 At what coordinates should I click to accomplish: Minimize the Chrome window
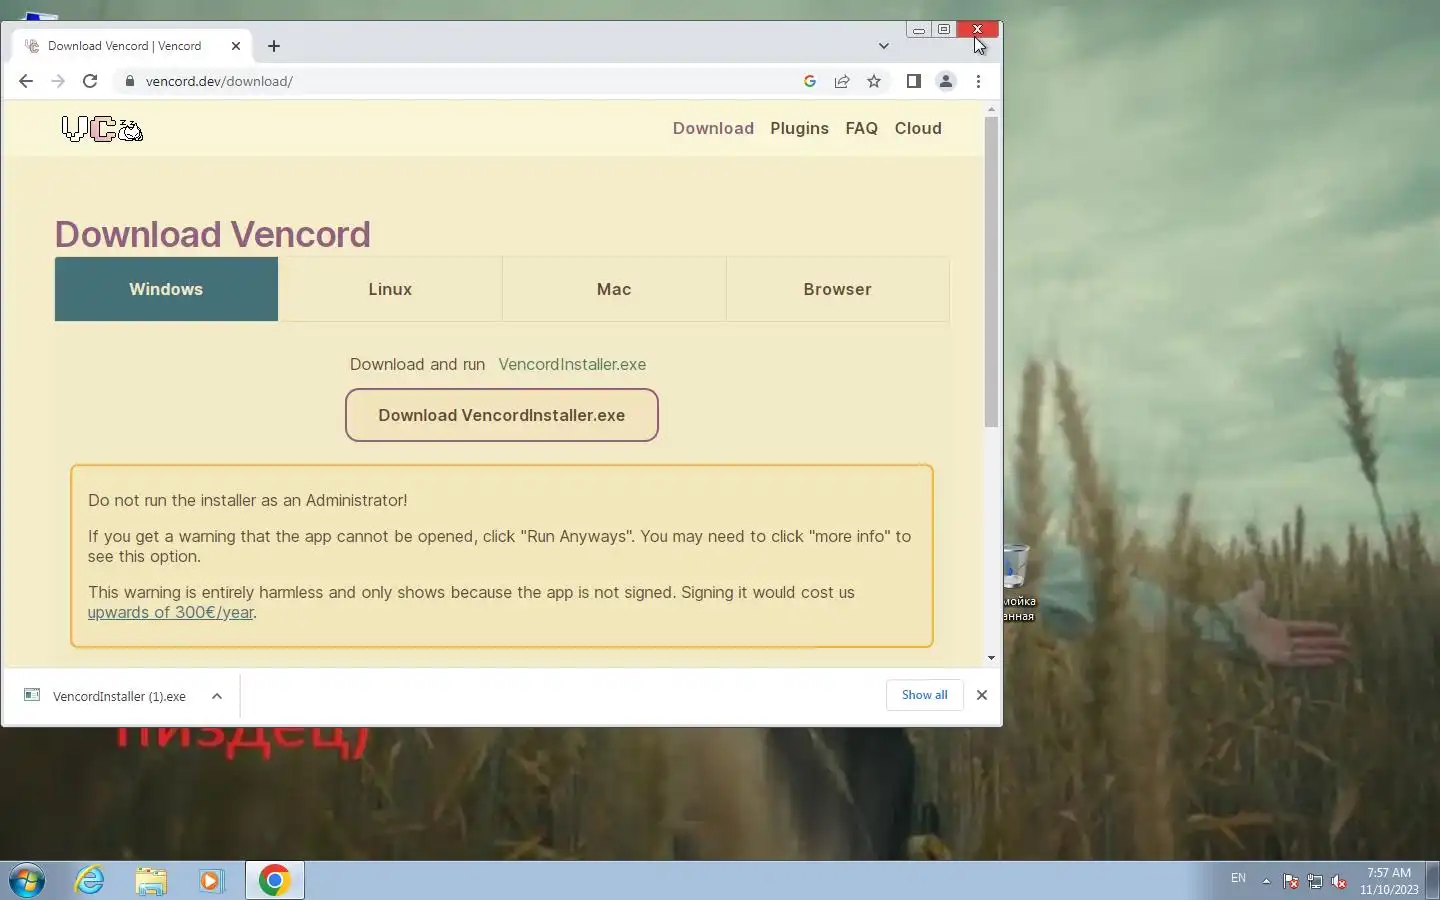pos(919,30)
